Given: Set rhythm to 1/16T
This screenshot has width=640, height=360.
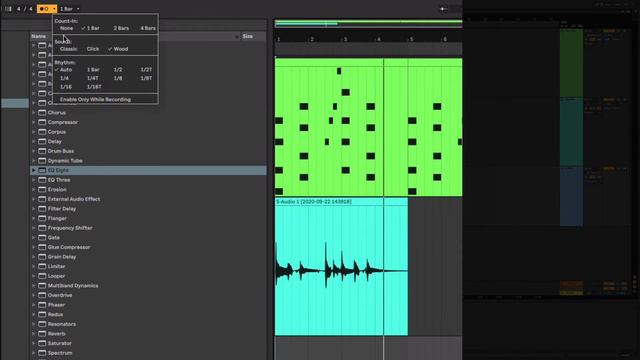Looking at the screenshot, I should pyautogui.click(x=94, y=87).
